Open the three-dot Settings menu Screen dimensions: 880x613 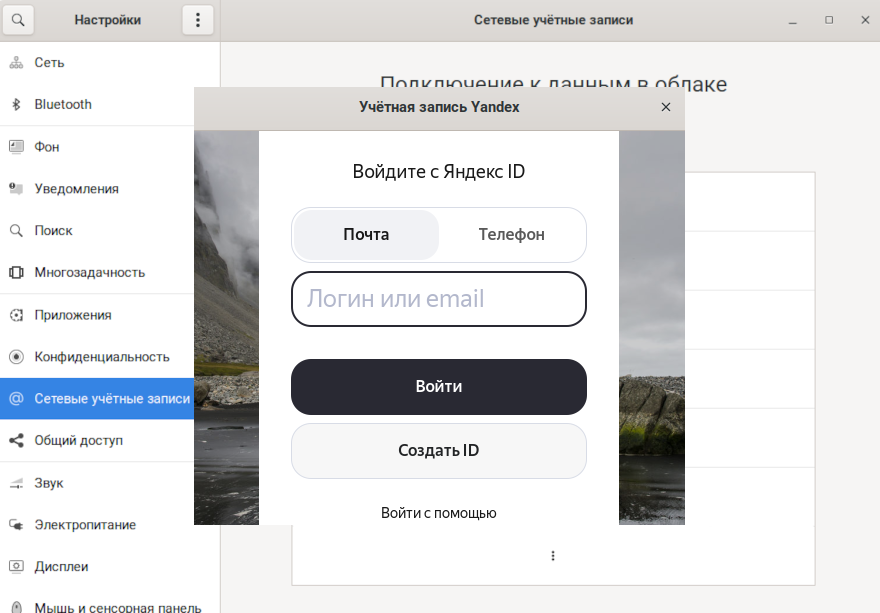pyautogui.click(x=198, y=20)
